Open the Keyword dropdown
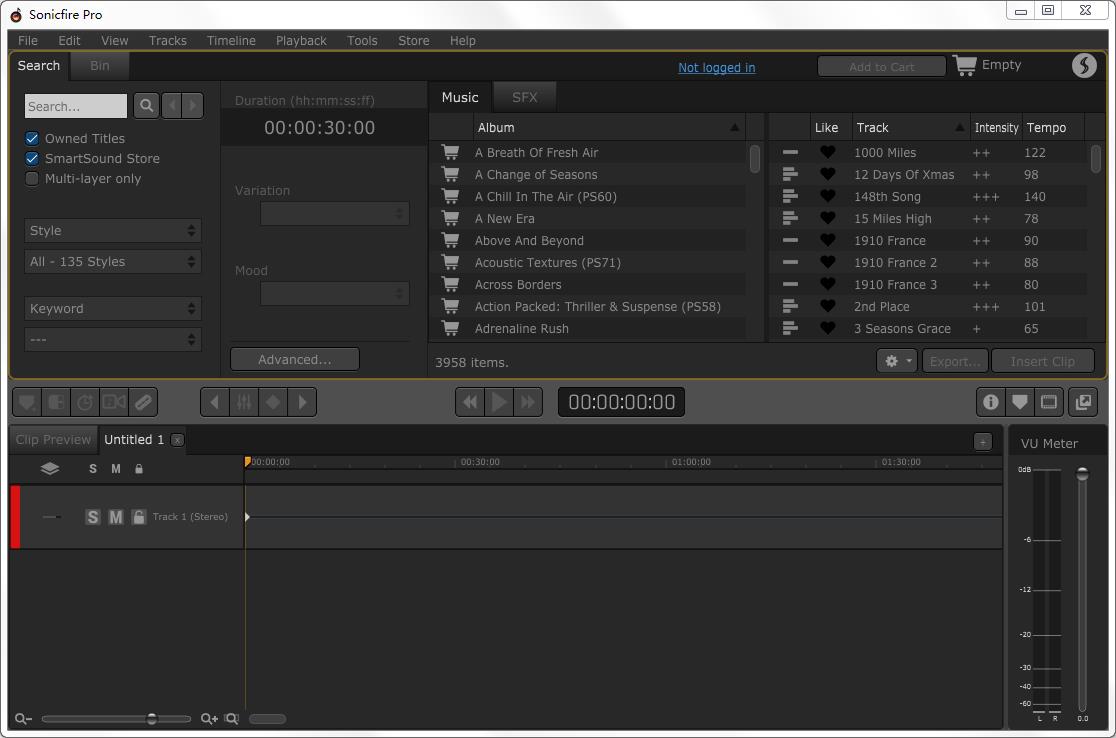This screenshot has height=738, width=1116. click(x=112, y=309)
